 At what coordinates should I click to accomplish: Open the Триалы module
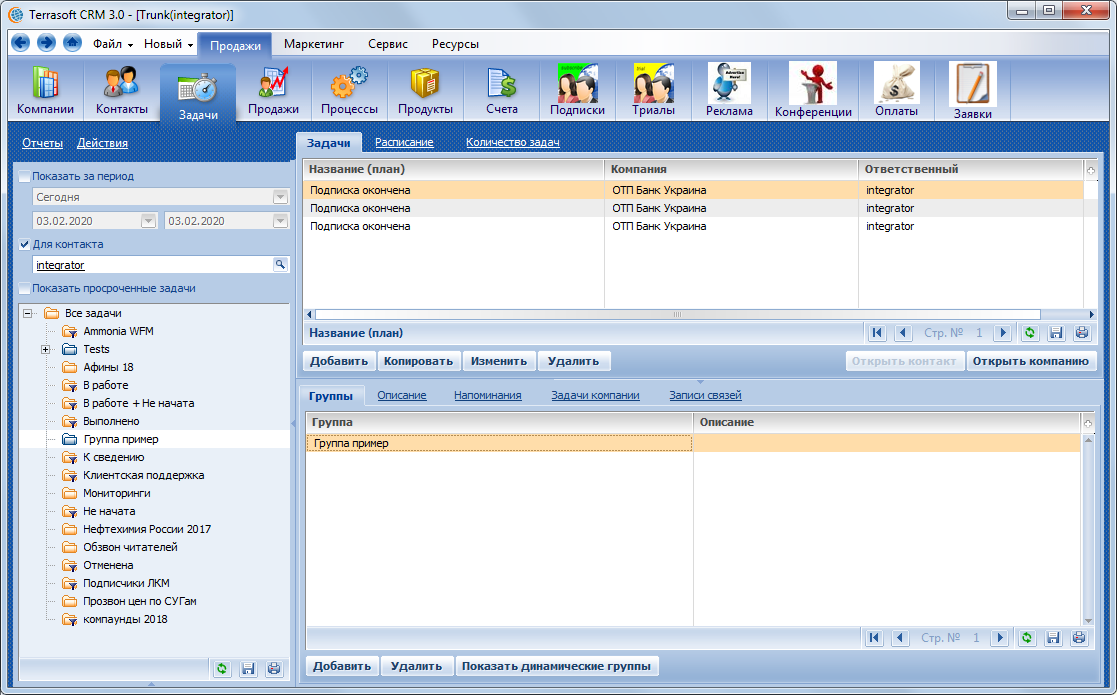(x=653, y=90)
